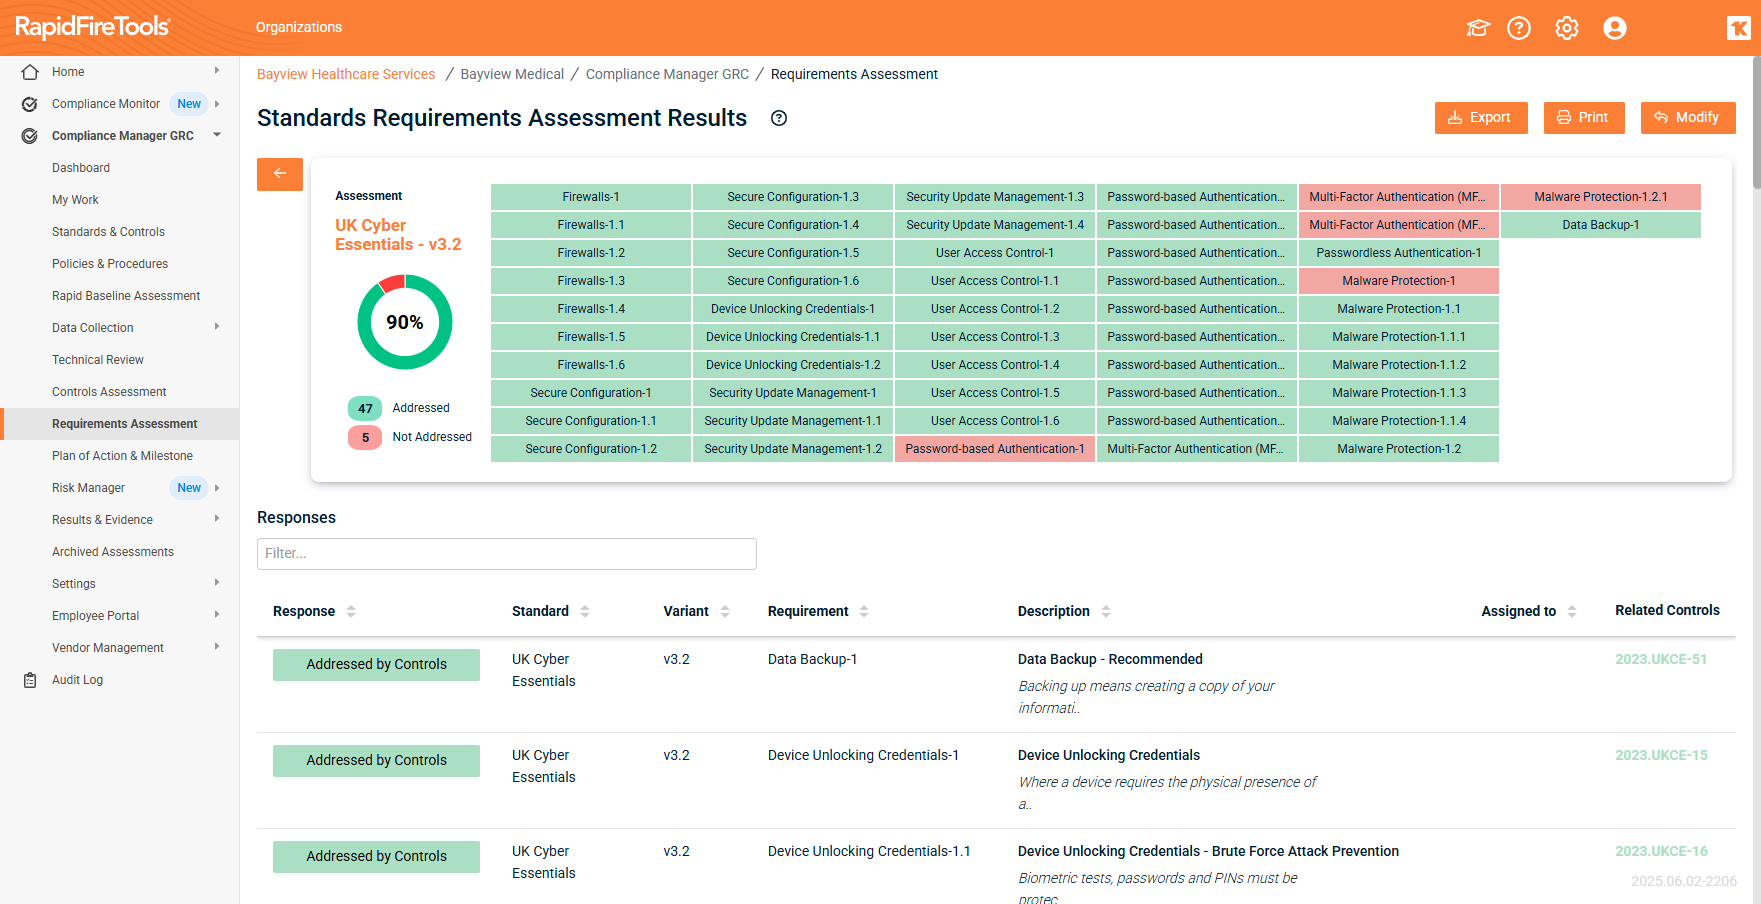Image resolution: width=1761 pixels, height=904 pixels.
Task: Select the red Malware Protection-1 tile
Action: point(1399,281)
